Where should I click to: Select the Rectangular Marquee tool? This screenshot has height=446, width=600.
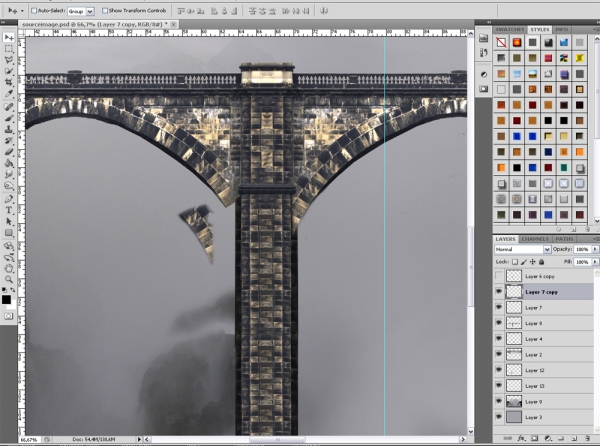pos(9,49)
